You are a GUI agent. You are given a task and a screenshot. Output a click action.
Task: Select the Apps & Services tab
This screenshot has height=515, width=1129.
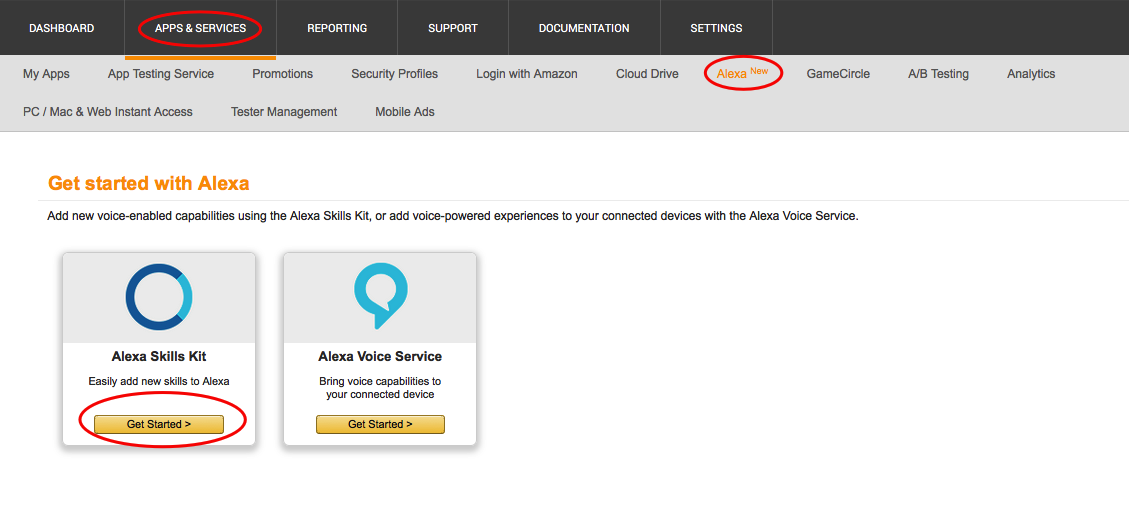point(200,28)
